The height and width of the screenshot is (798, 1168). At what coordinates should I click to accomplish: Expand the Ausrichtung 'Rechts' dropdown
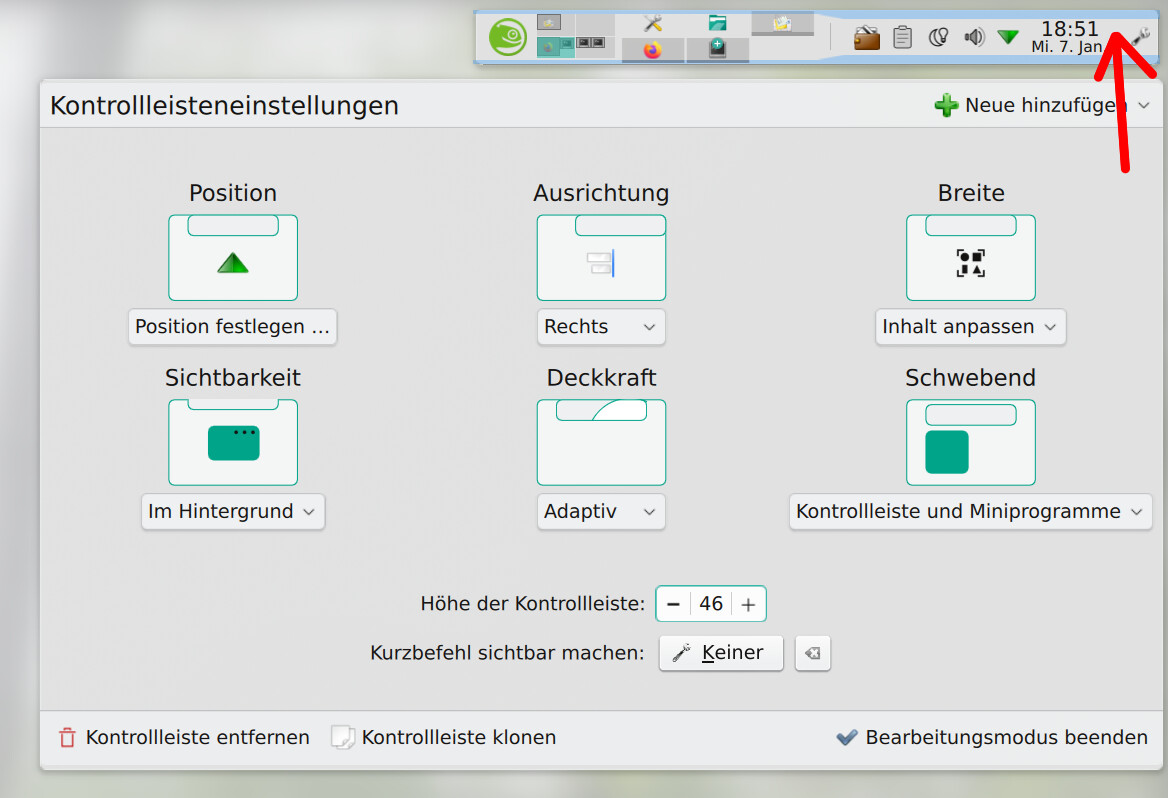coord(600,327)
